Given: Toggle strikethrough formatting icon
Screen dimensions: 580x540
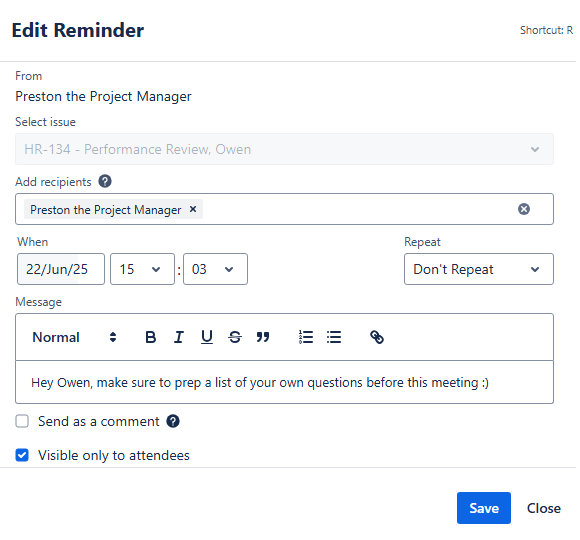Looking at the screenshot, I should (x=235, y=337).
